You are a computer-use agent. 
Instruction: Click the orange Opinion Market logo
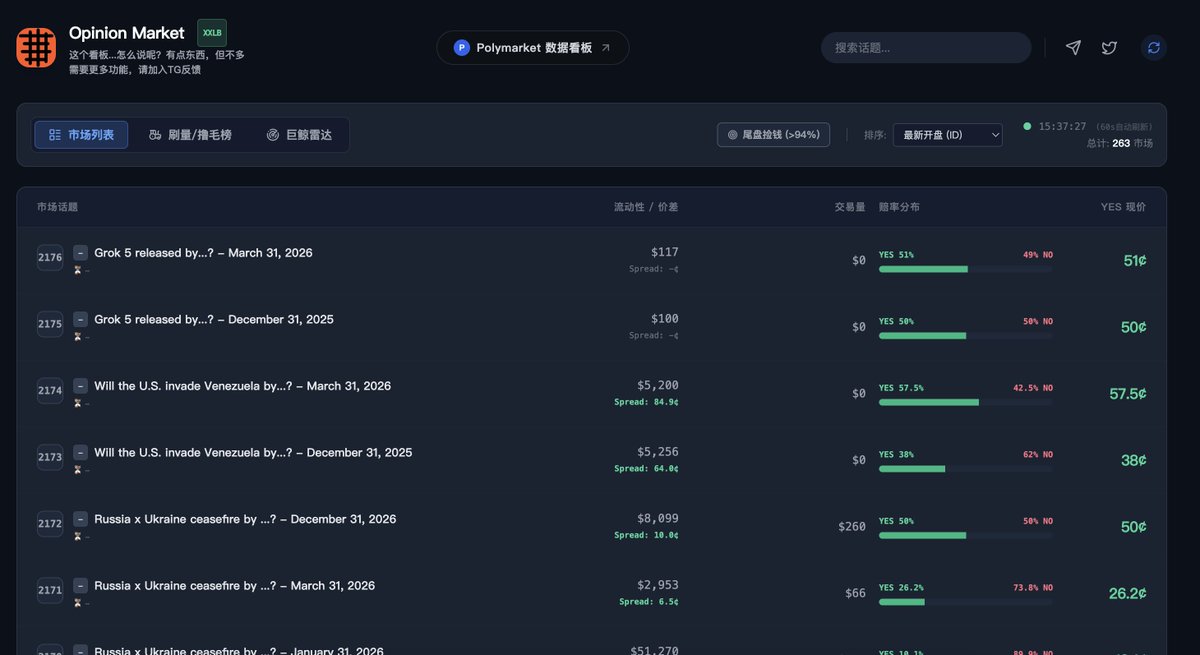tap(36, 48)
